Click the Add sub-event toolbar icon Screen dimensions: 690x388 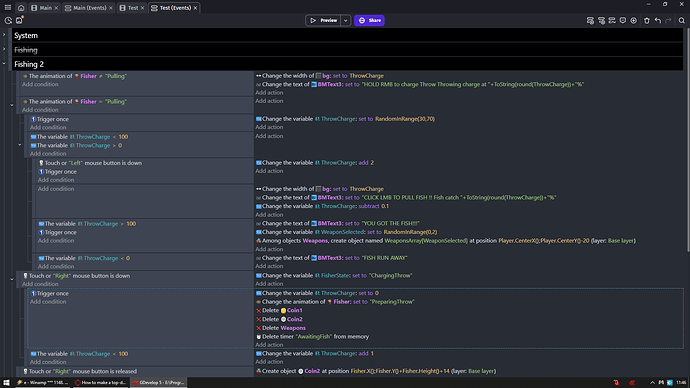[x=601, y=20]
